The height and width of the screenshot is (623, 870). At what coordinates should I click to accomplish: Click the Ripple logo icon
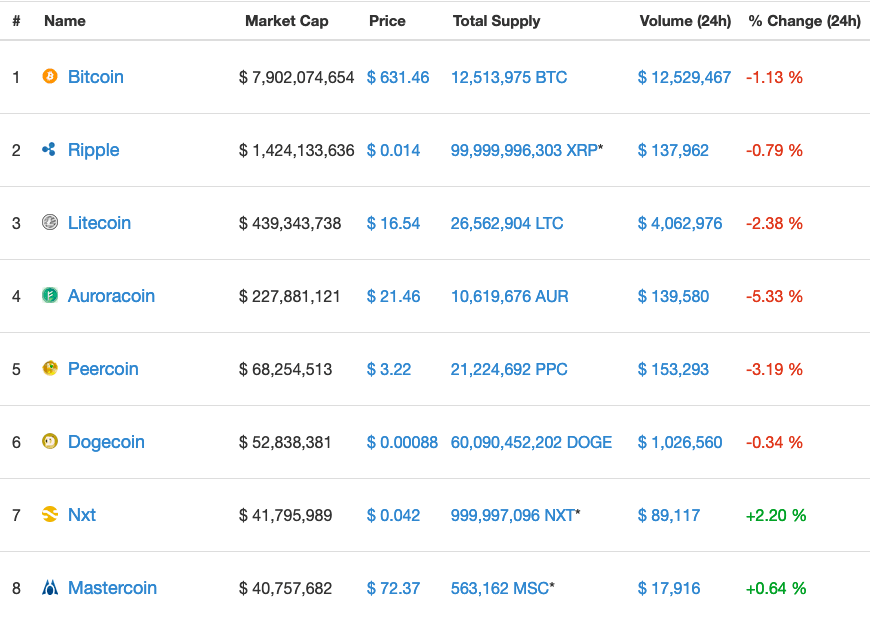(x=49, y=150)
